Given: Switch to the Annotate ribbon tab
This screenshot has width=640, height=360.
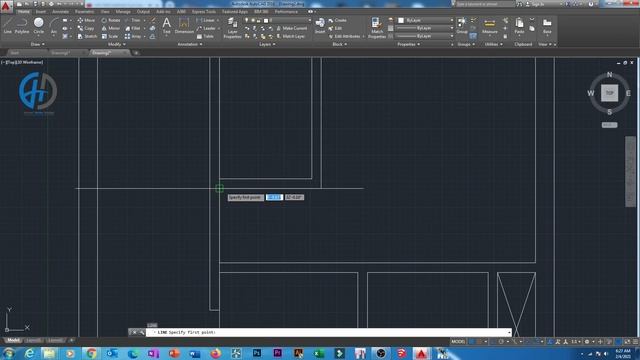Looking at the screenshot, I should (x=60, y=11).
